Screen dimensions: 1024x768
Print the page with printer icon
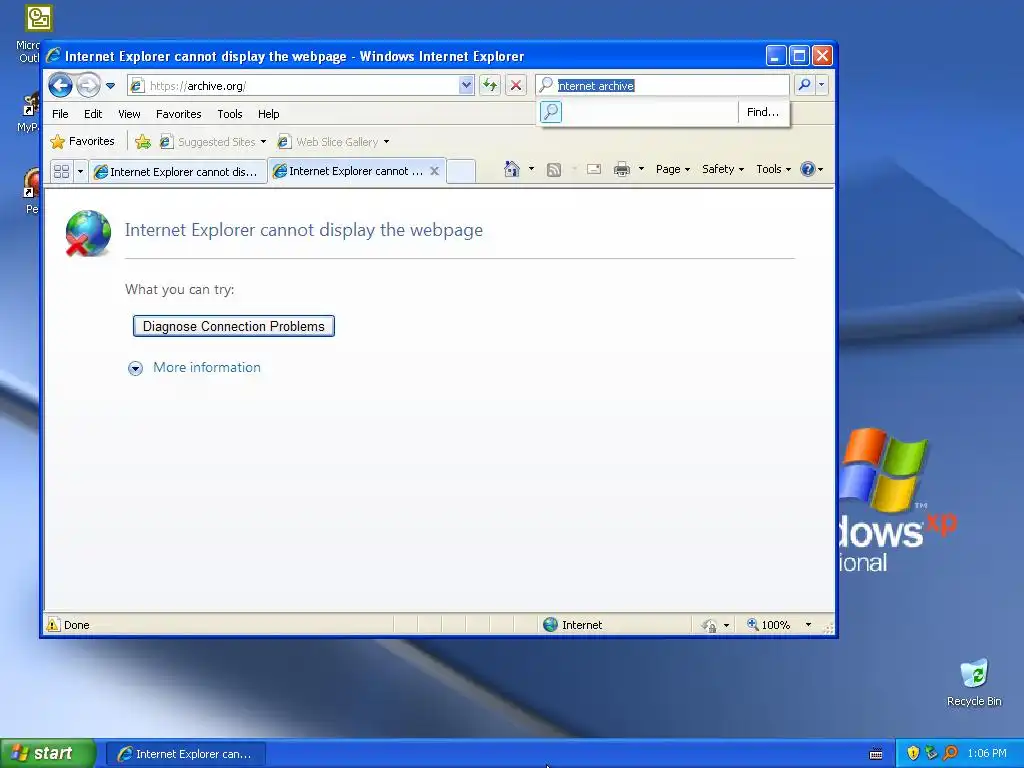(622, 169)
